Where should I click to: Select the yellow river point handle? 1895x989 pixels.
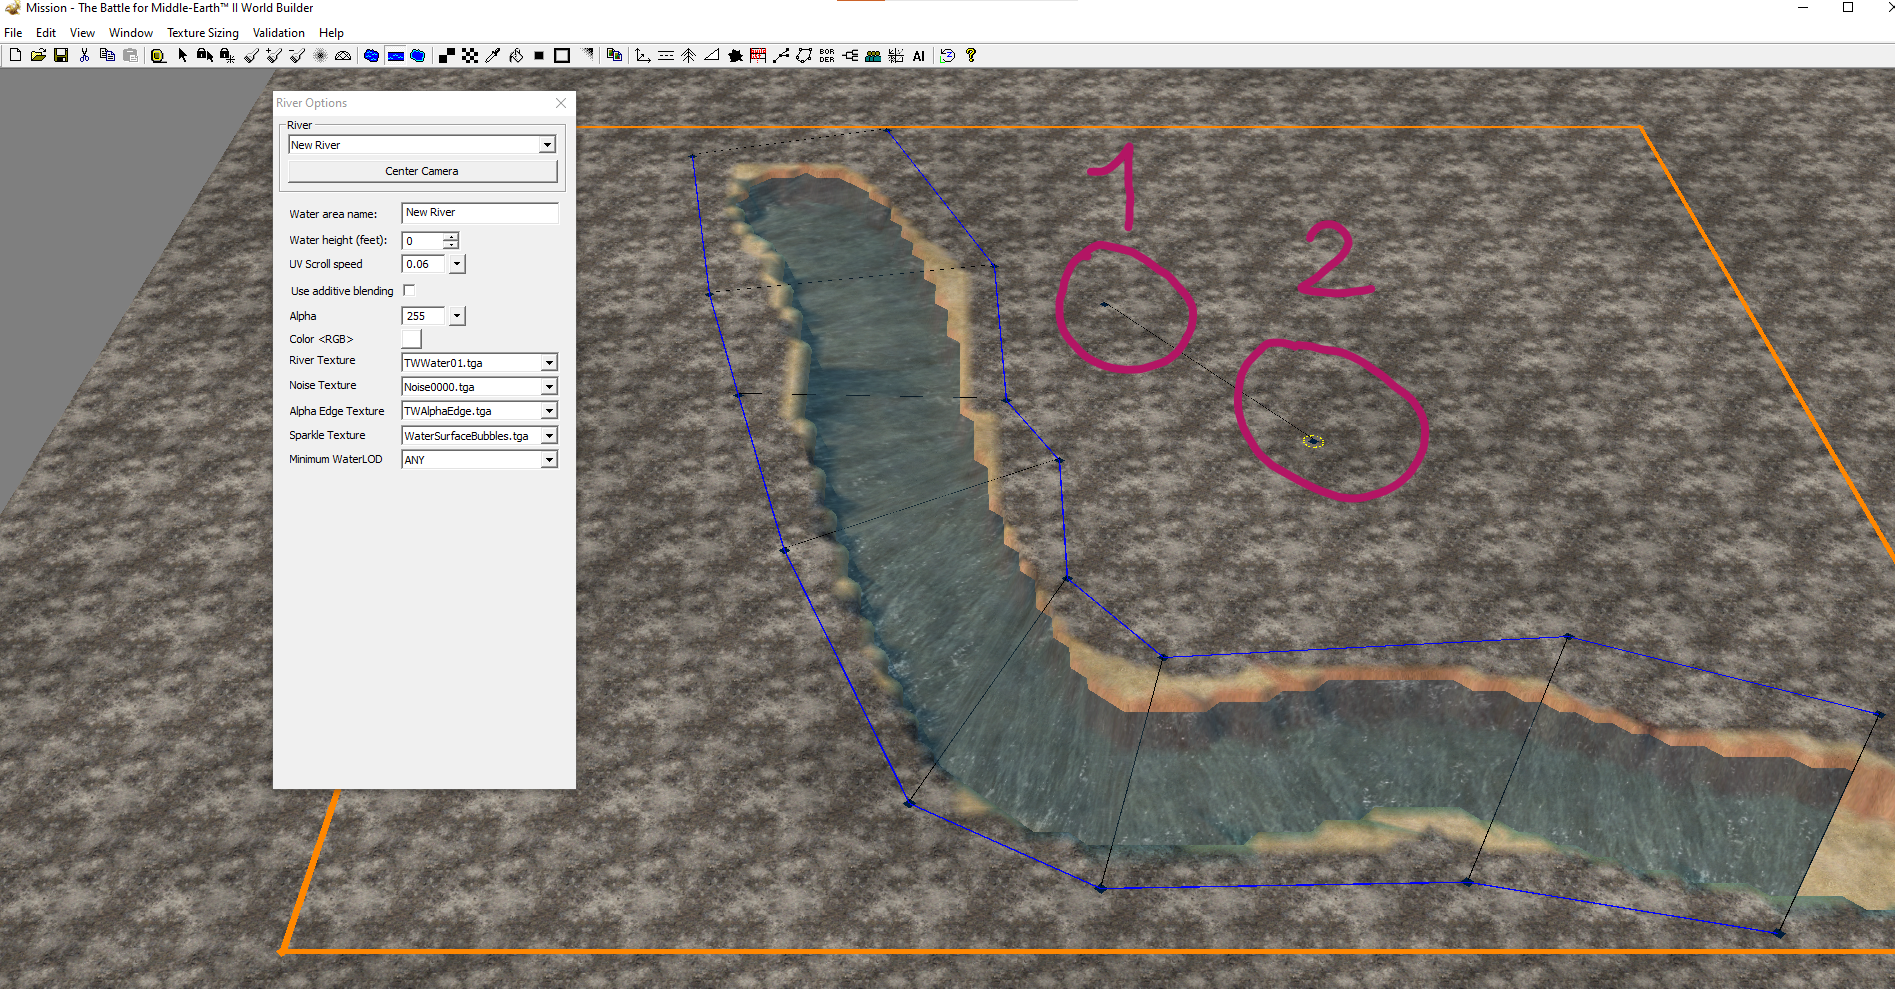click(1313, 441)
